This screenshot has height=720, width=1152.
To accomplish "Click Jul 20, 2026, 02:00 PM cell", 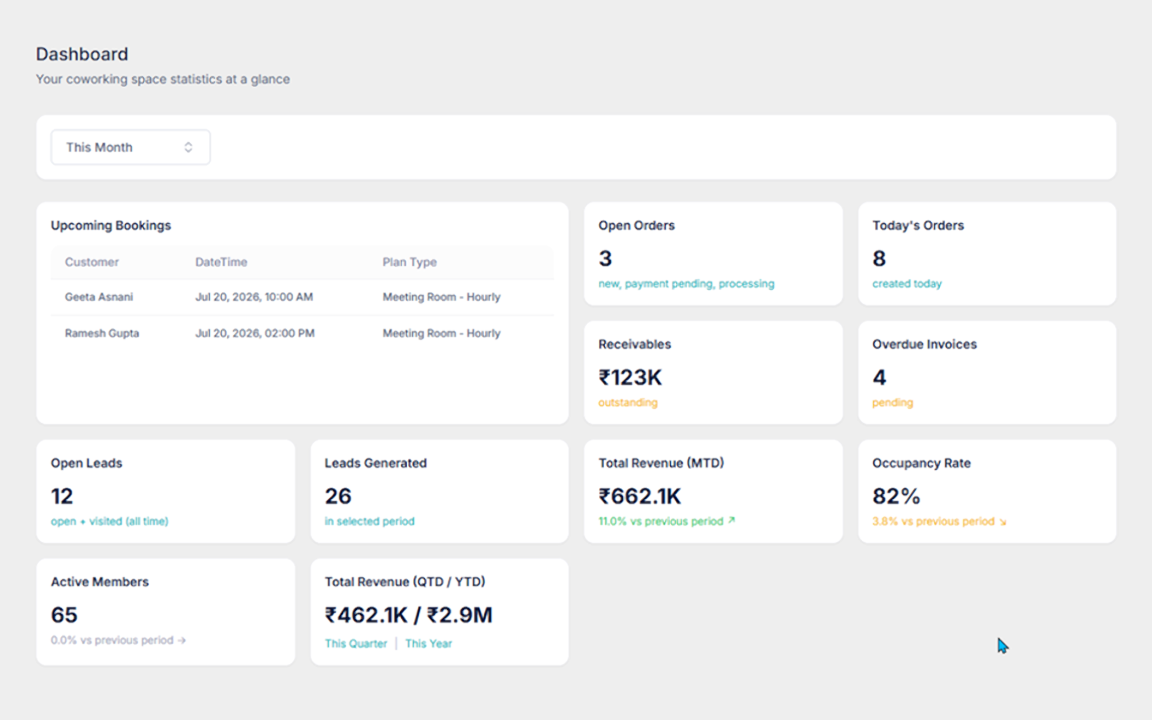I will 255,333.
